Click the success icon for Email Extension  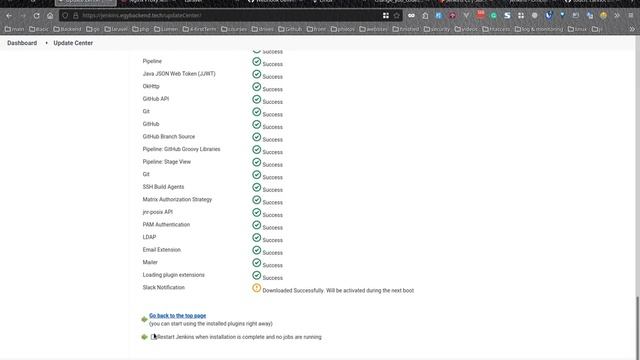coord(256,250)
